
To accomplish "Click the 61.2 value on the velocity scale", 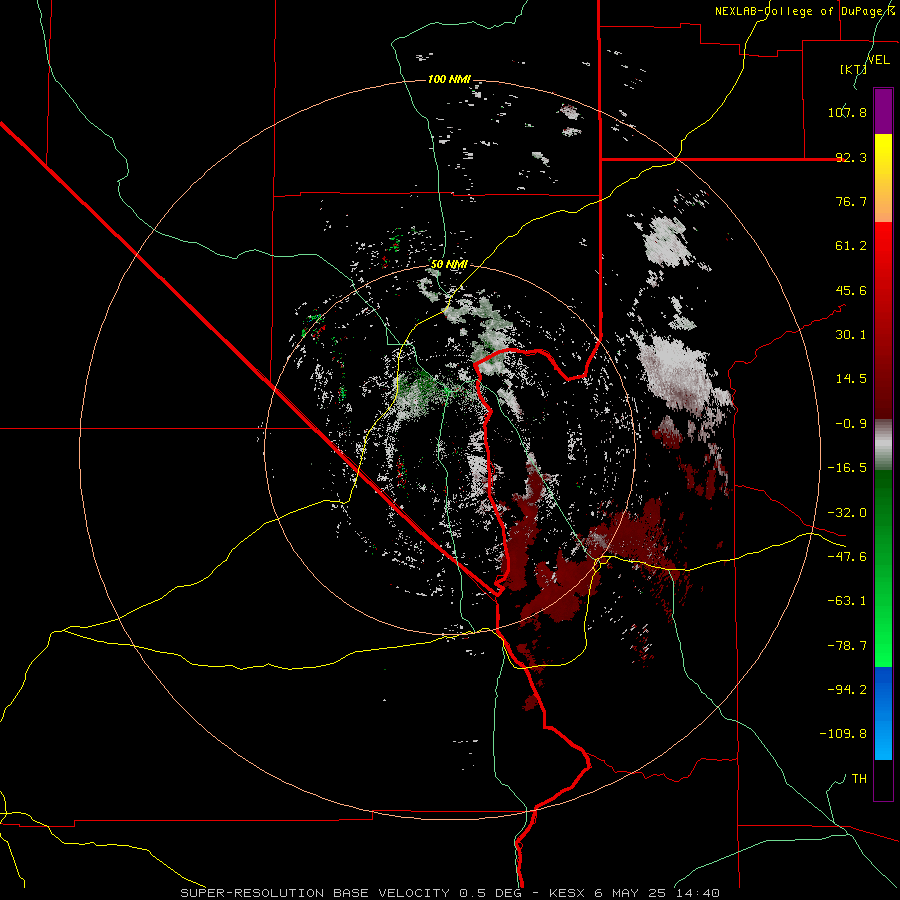I will (851, 246).
